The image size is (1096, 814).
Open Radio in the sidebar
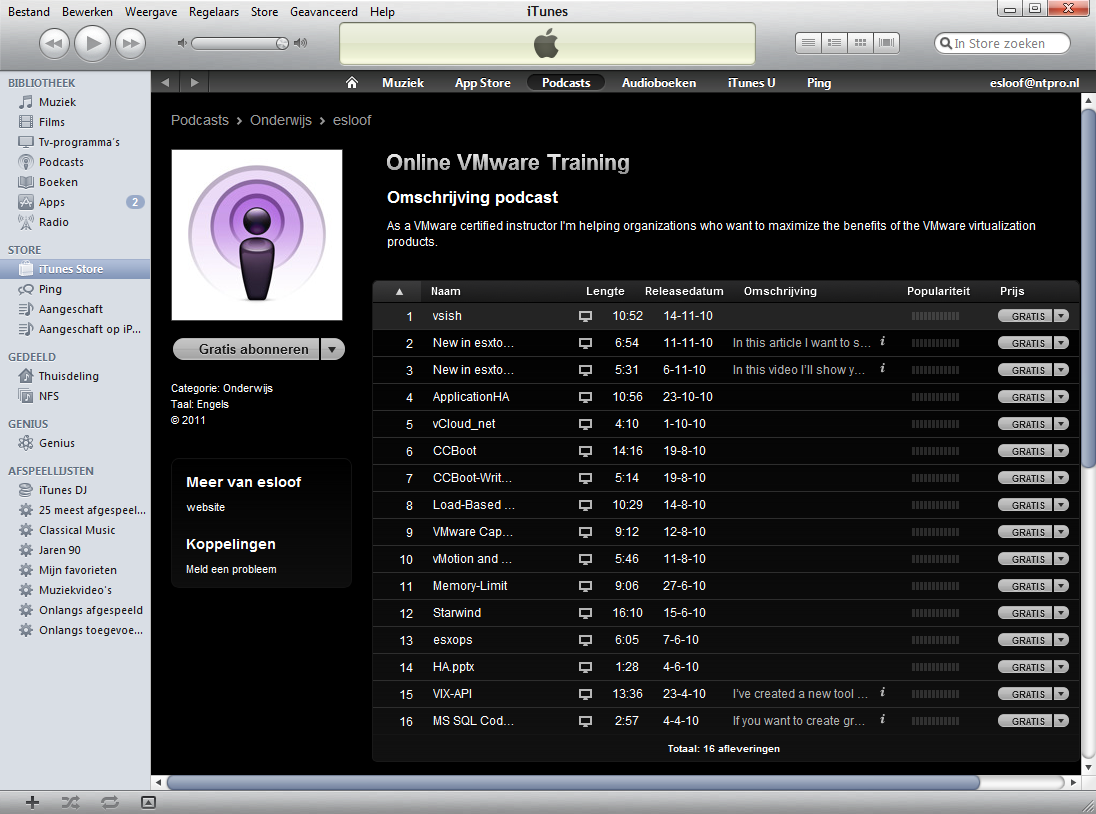(x=54, y=222)
